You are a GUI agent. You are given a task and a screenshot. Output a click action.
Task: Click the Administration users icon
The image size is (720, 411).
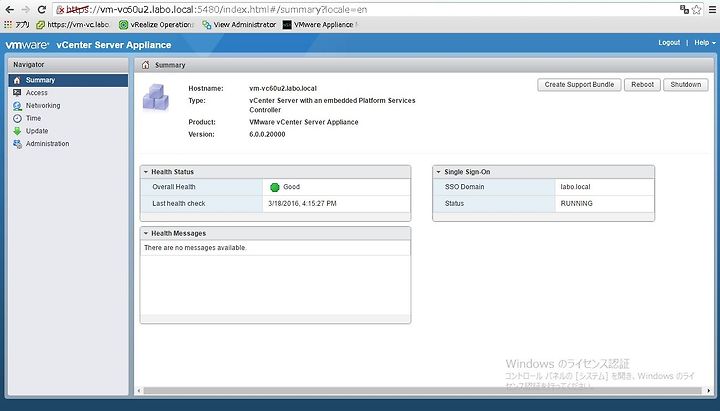coord(17,144)
